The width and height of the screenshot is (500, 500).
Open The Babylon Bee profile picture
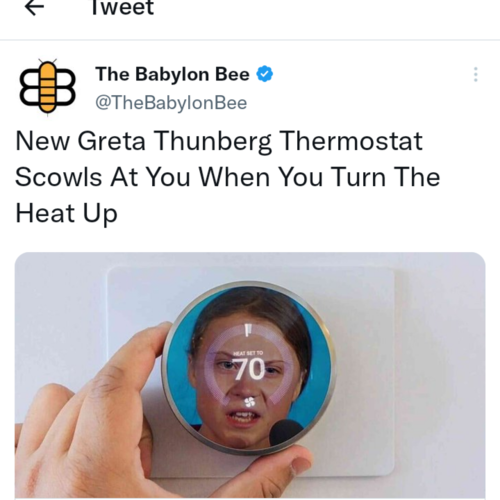pyautogui.click(x=47, y=86)
